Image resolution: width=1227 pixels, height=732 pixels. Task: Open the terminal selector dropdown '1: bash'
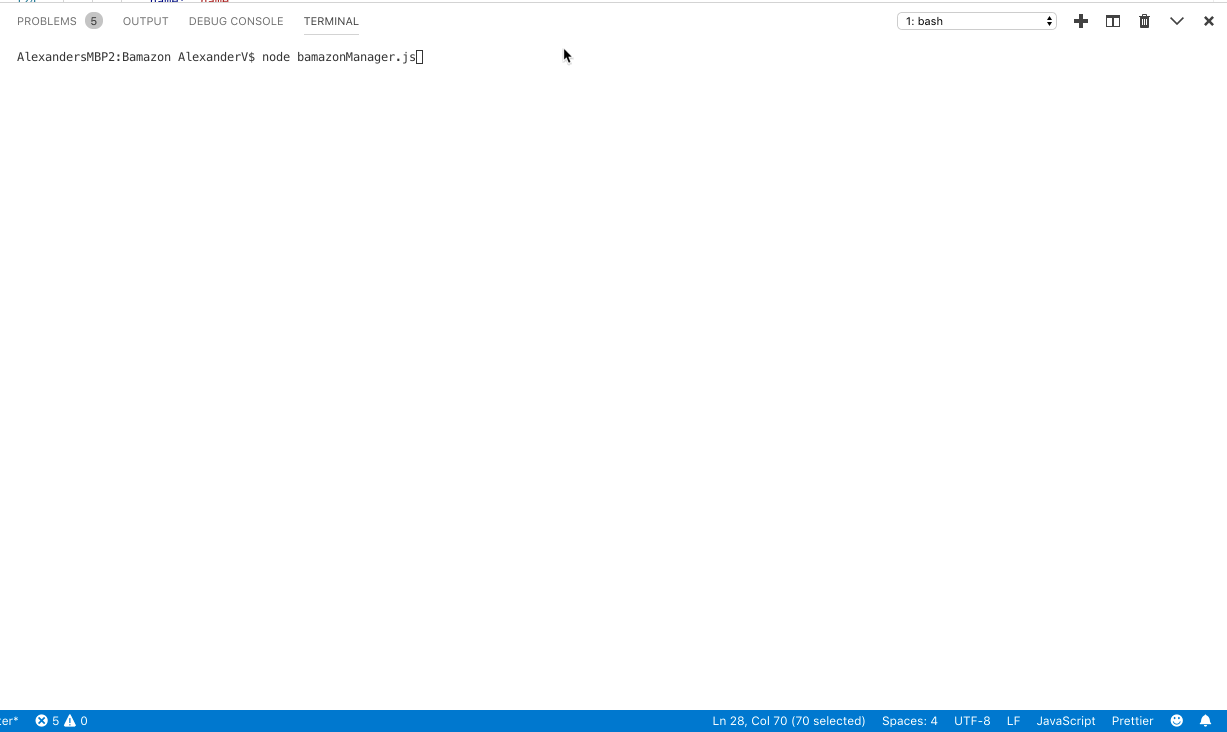point(977,21)
